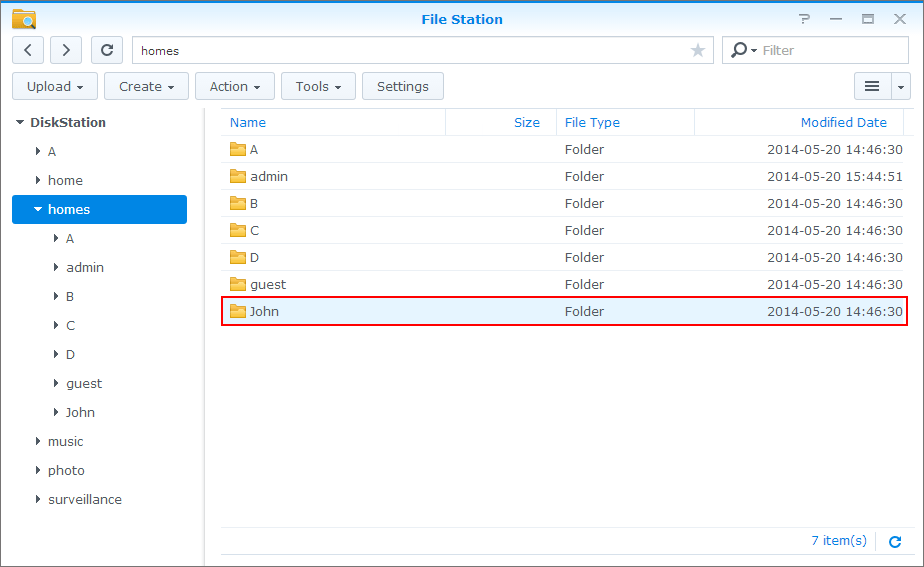Go forward with the right arrow button
This screenshot has width=924, height=567.
click(x=65, y=50)
